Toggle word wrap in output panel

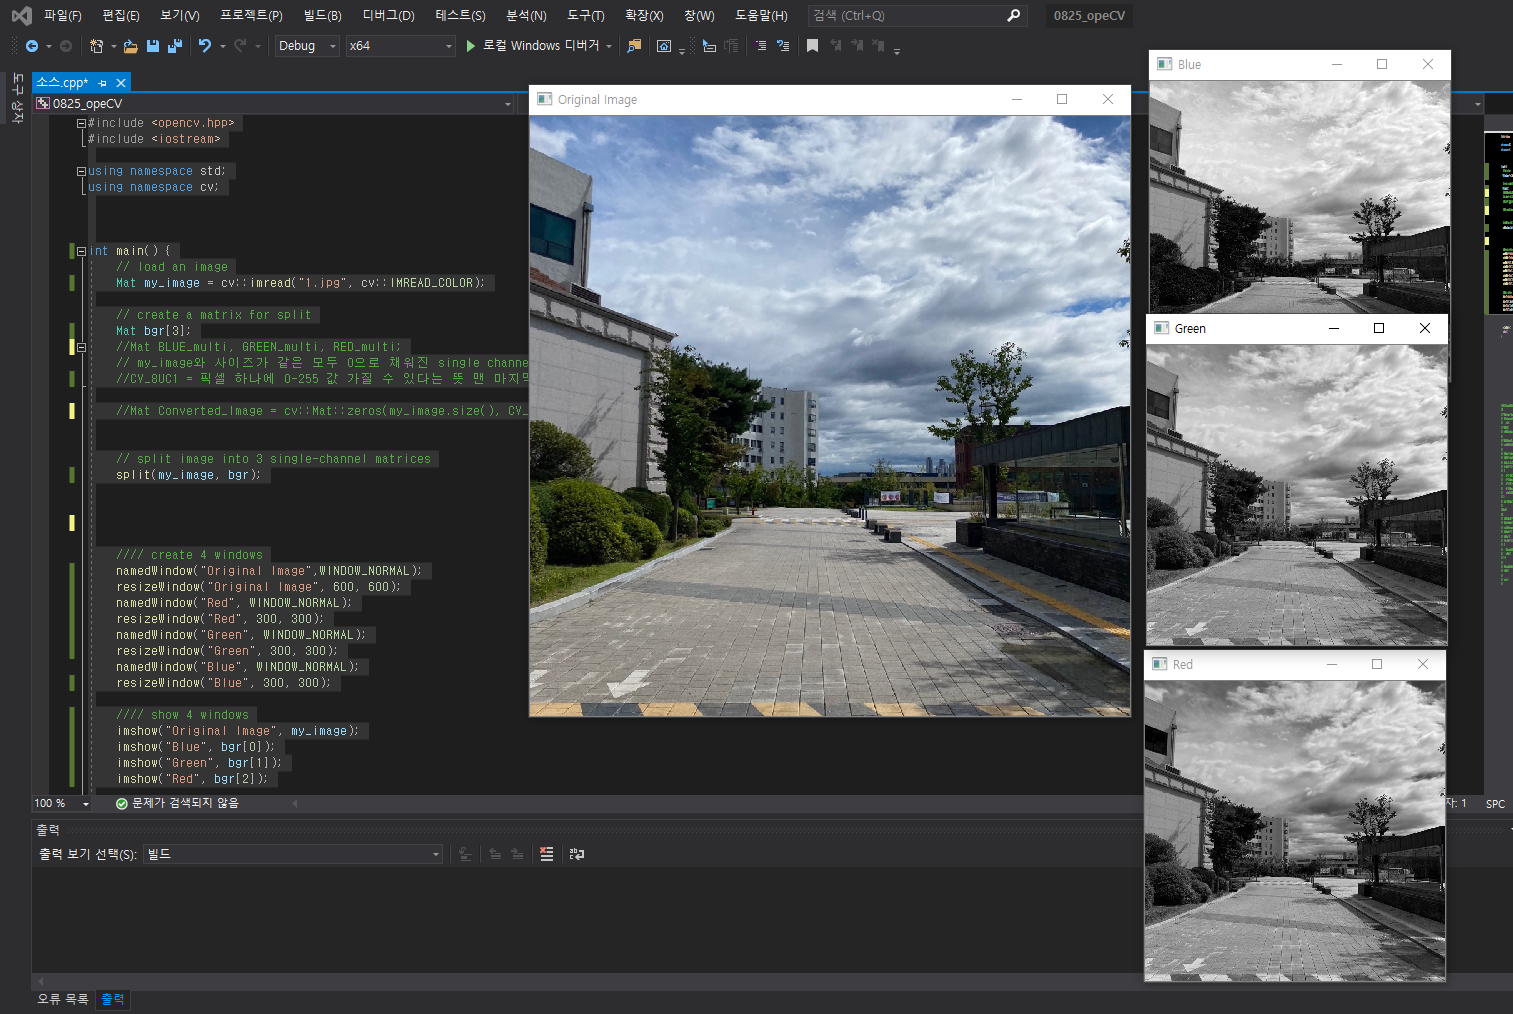pyautogui.click(x=577, y=854)
